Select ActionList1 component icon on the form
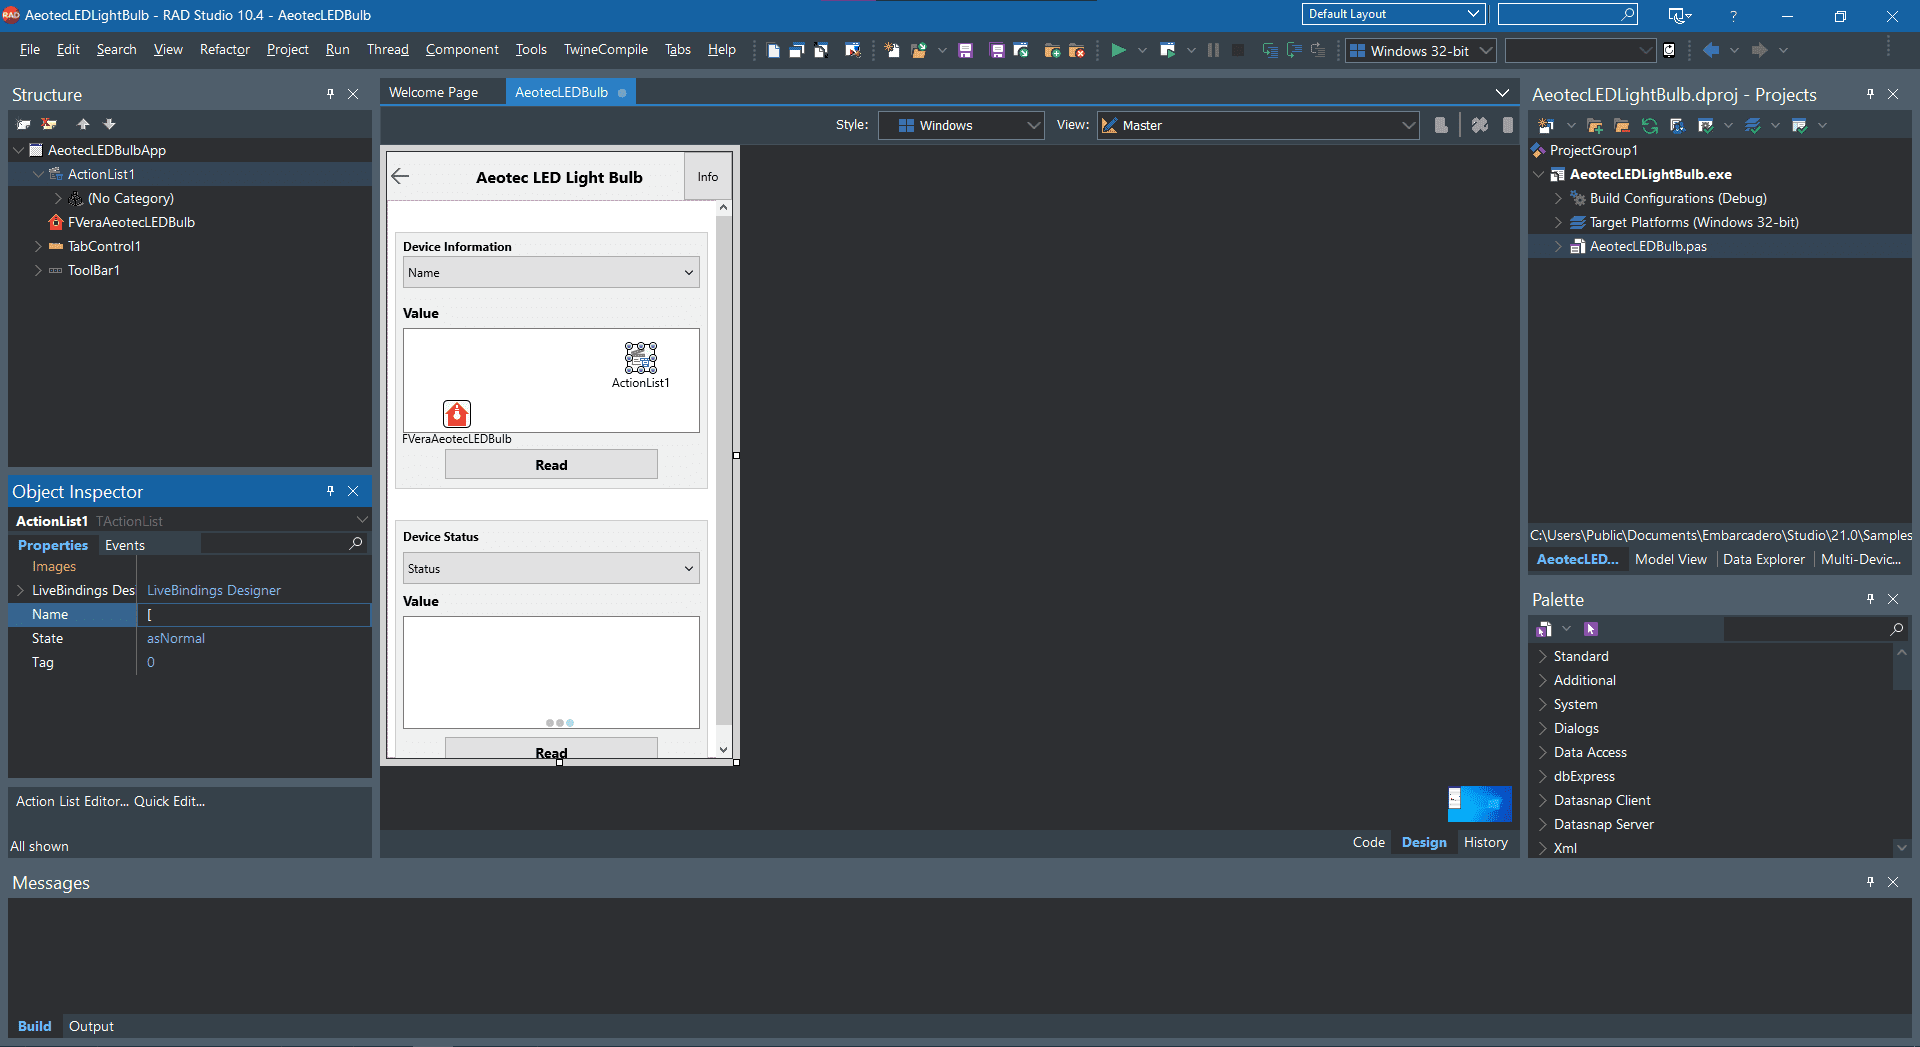1920x1047 pixels. click(641, 358)
